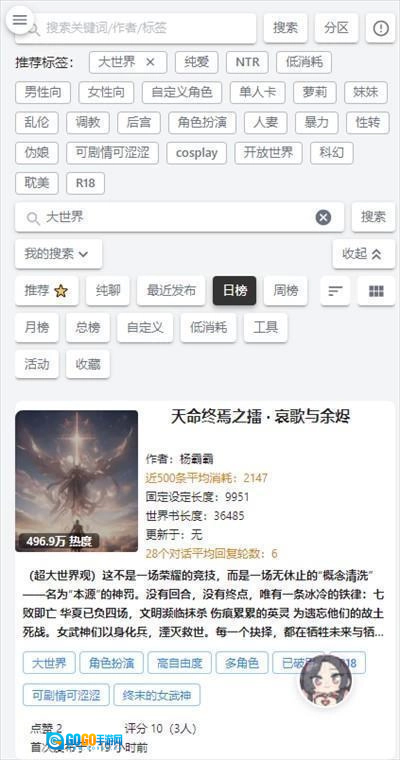Collapse the panel with 收起
Viewport: 400px width, 760px height.
364,254
